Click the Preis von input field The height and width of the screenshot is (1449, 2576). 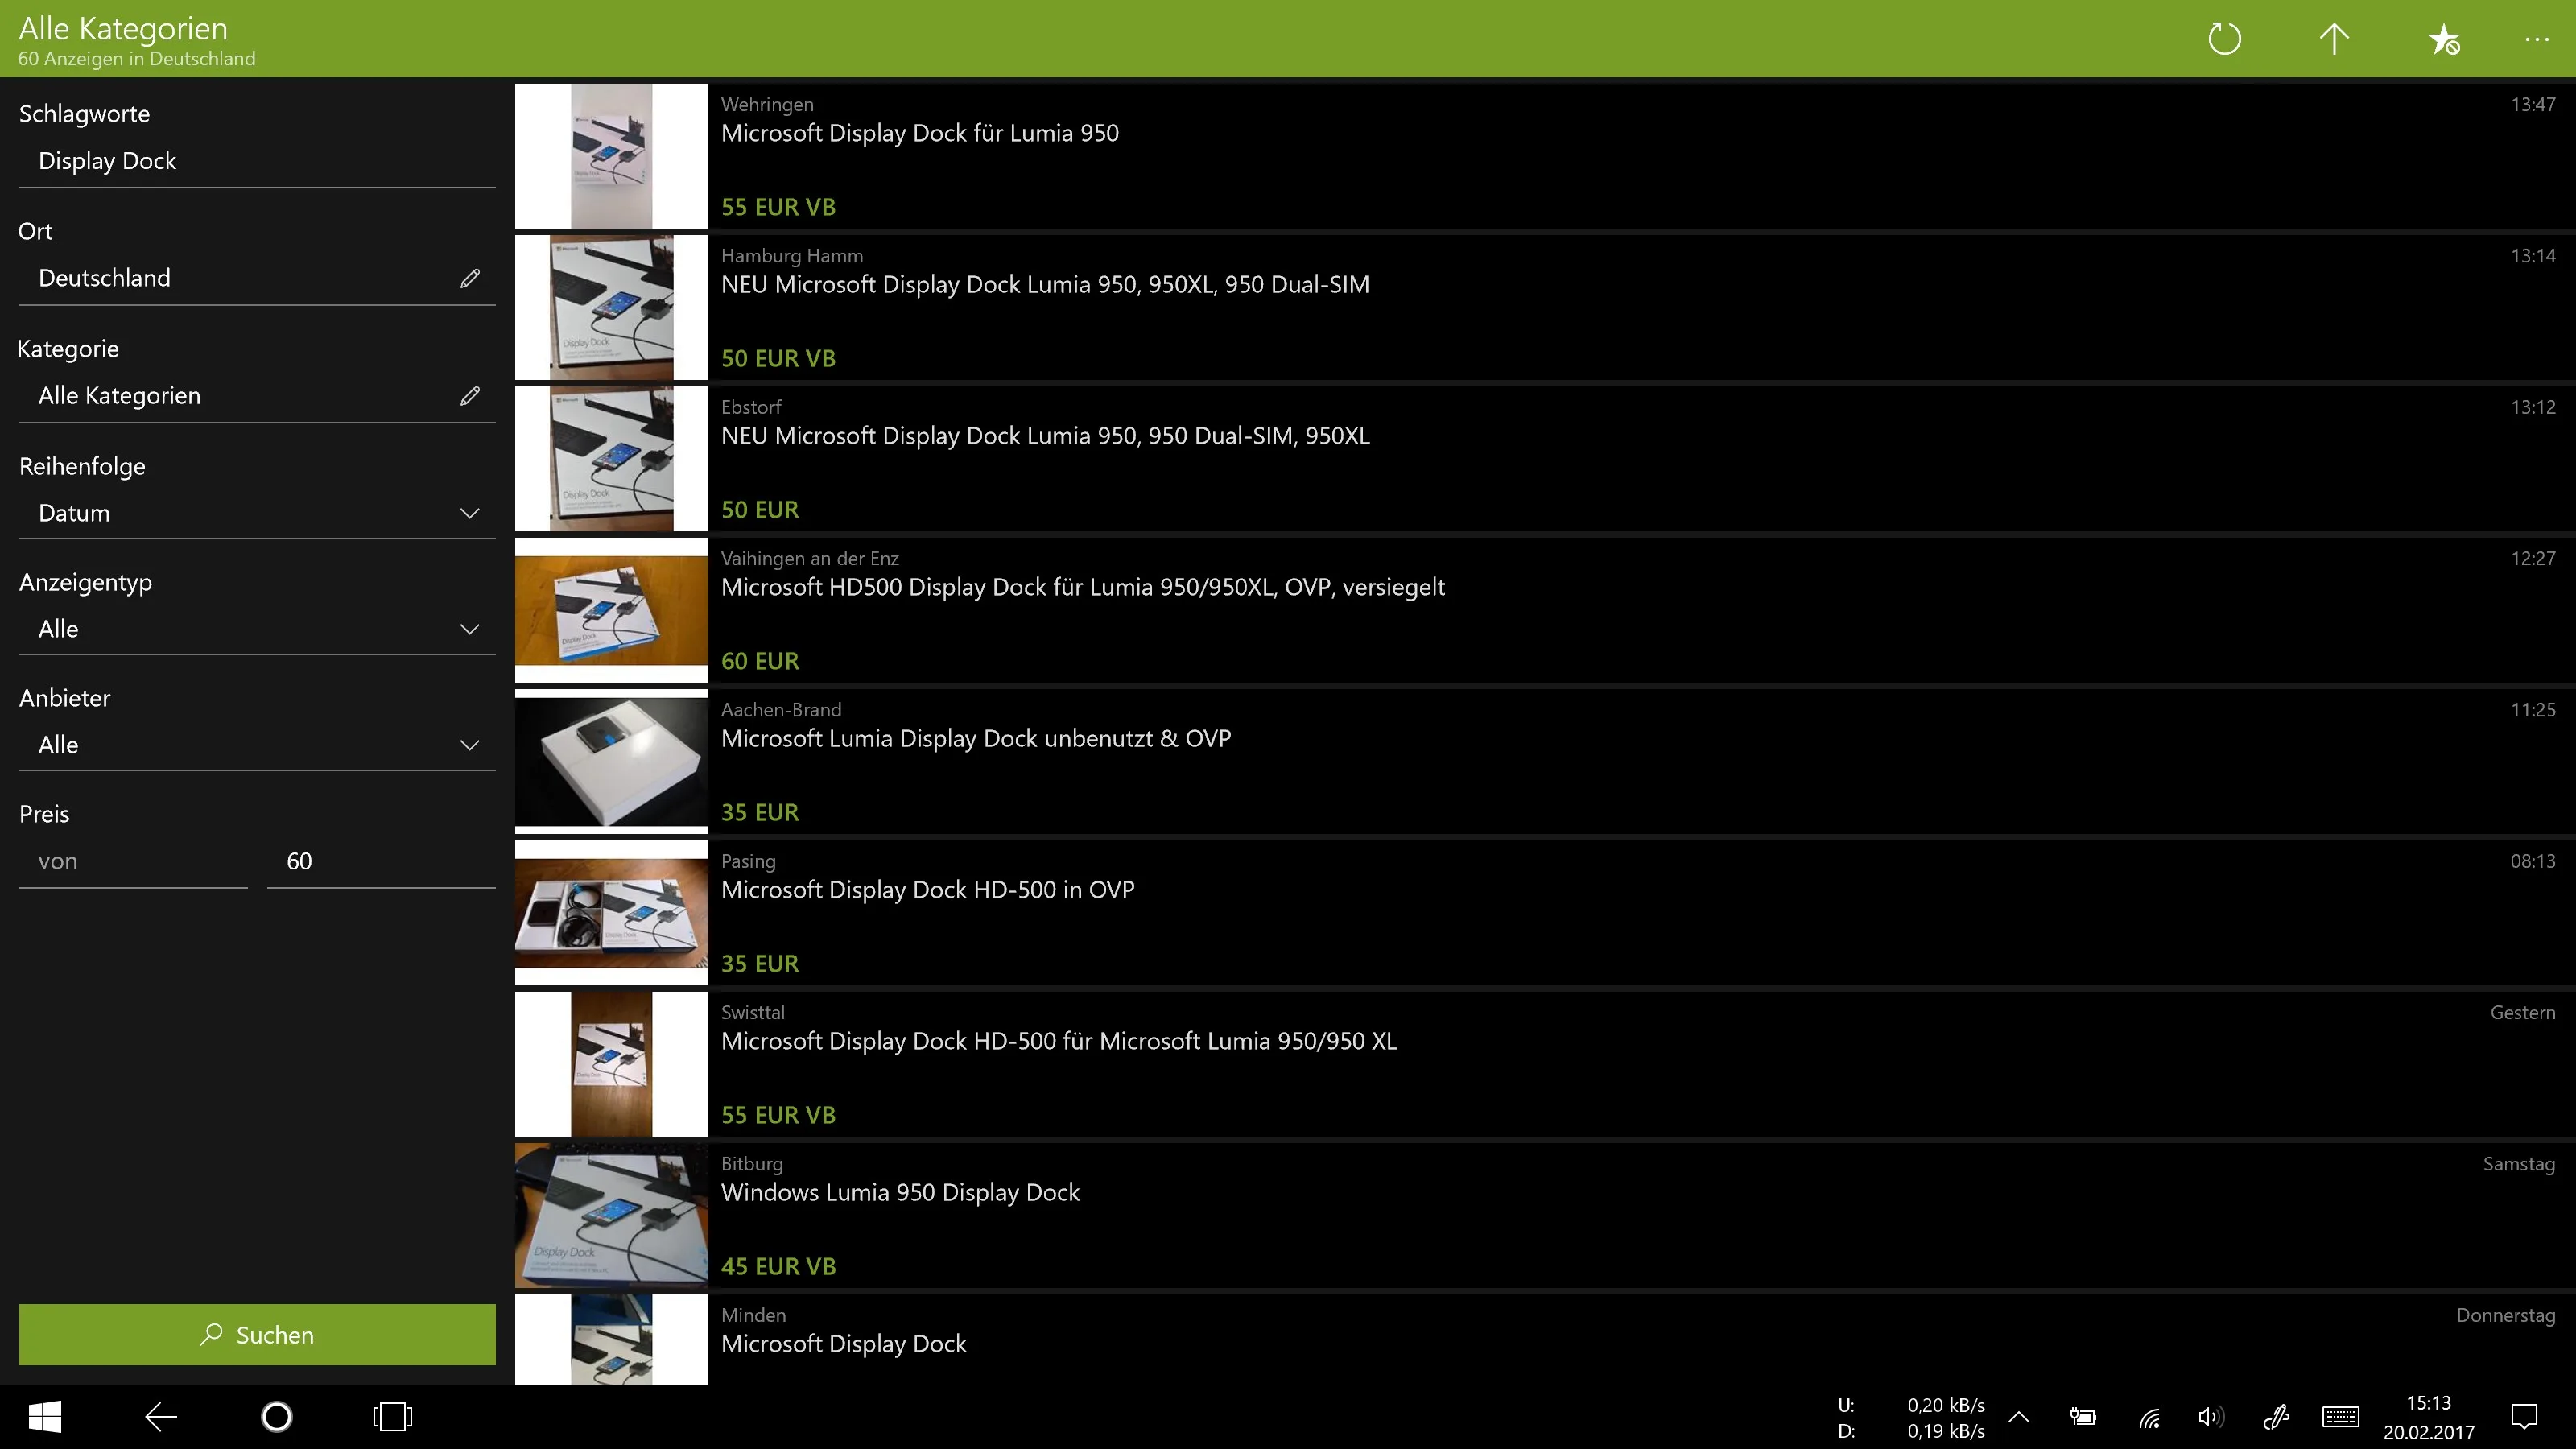click(x=133, y=861)
